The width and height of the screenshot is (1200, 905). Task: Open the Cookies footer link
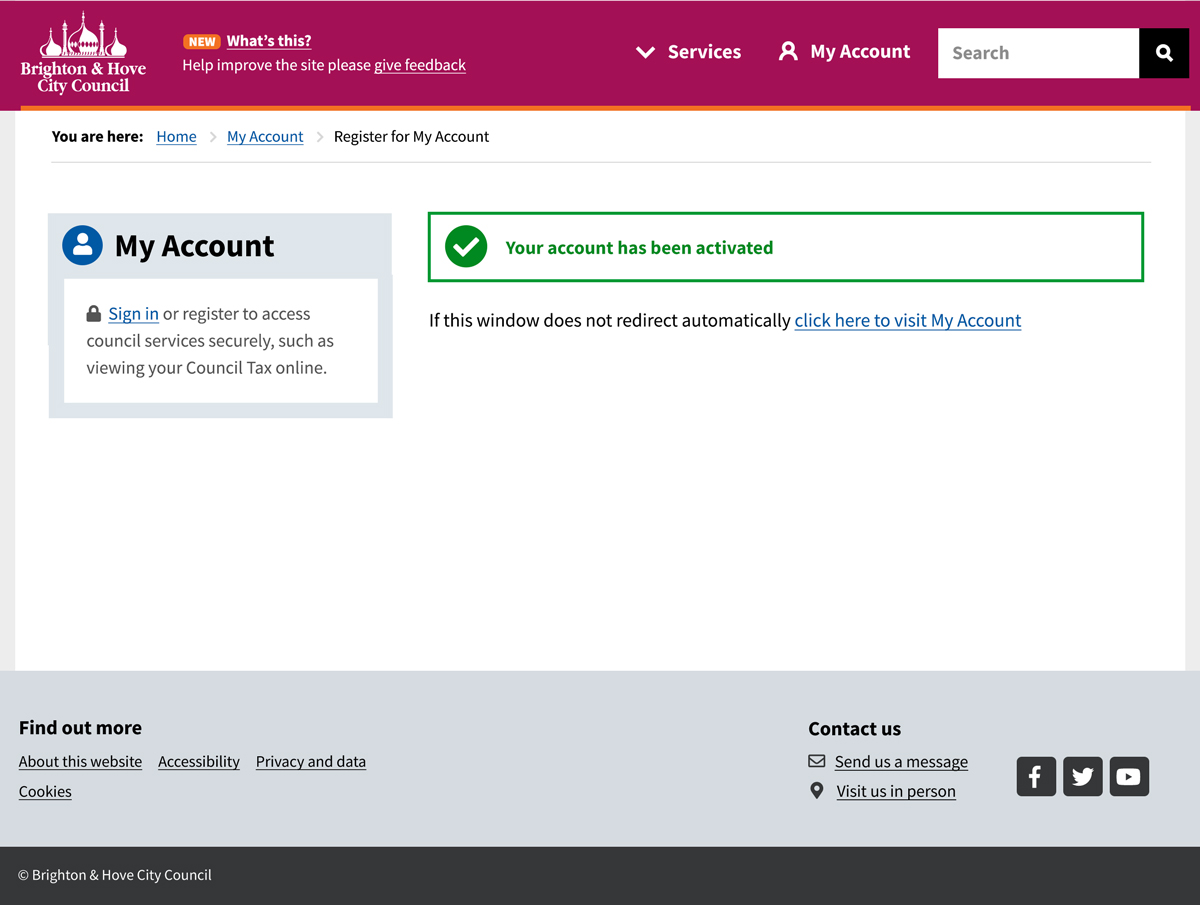(x=45, y=792)
